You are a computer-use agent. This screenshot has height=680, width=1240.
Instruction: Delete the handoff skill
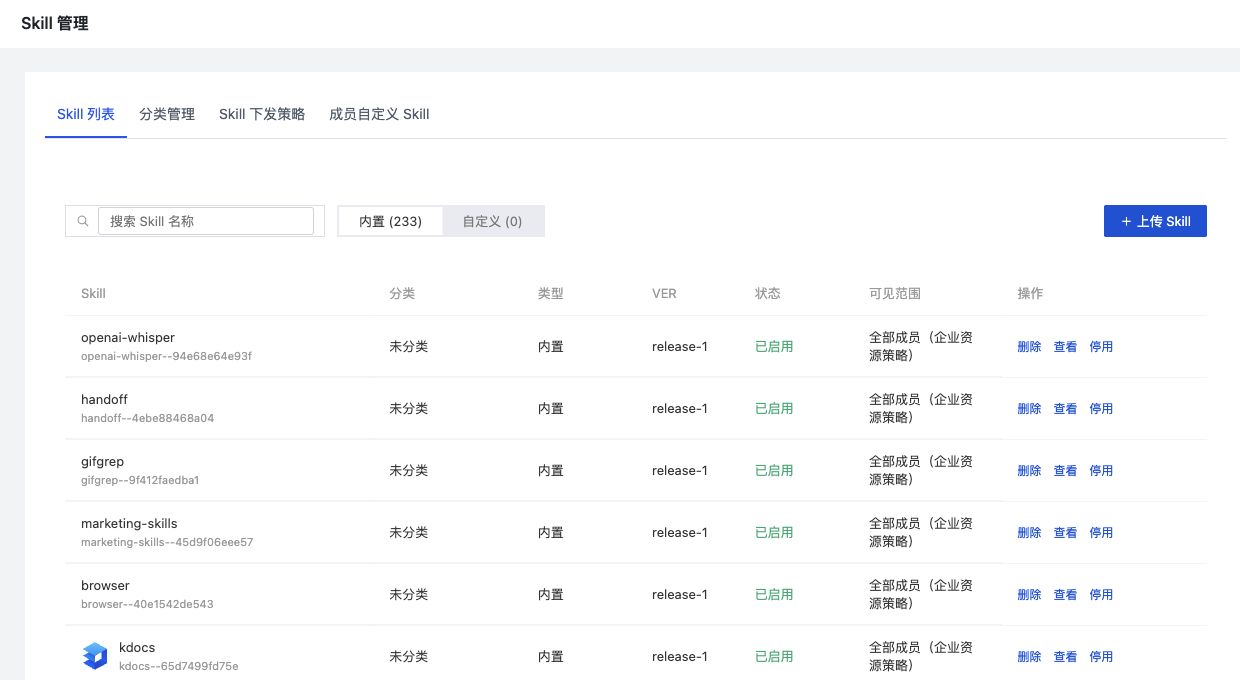[x=1029, y=409]
